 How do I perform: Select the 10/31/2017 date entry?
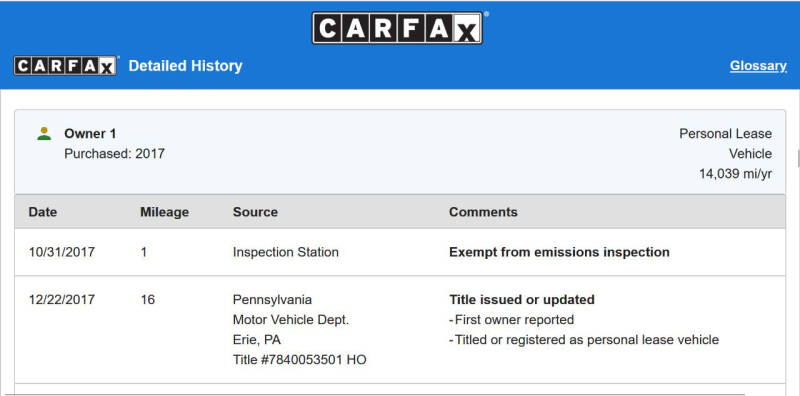click(x=62, y=252)
